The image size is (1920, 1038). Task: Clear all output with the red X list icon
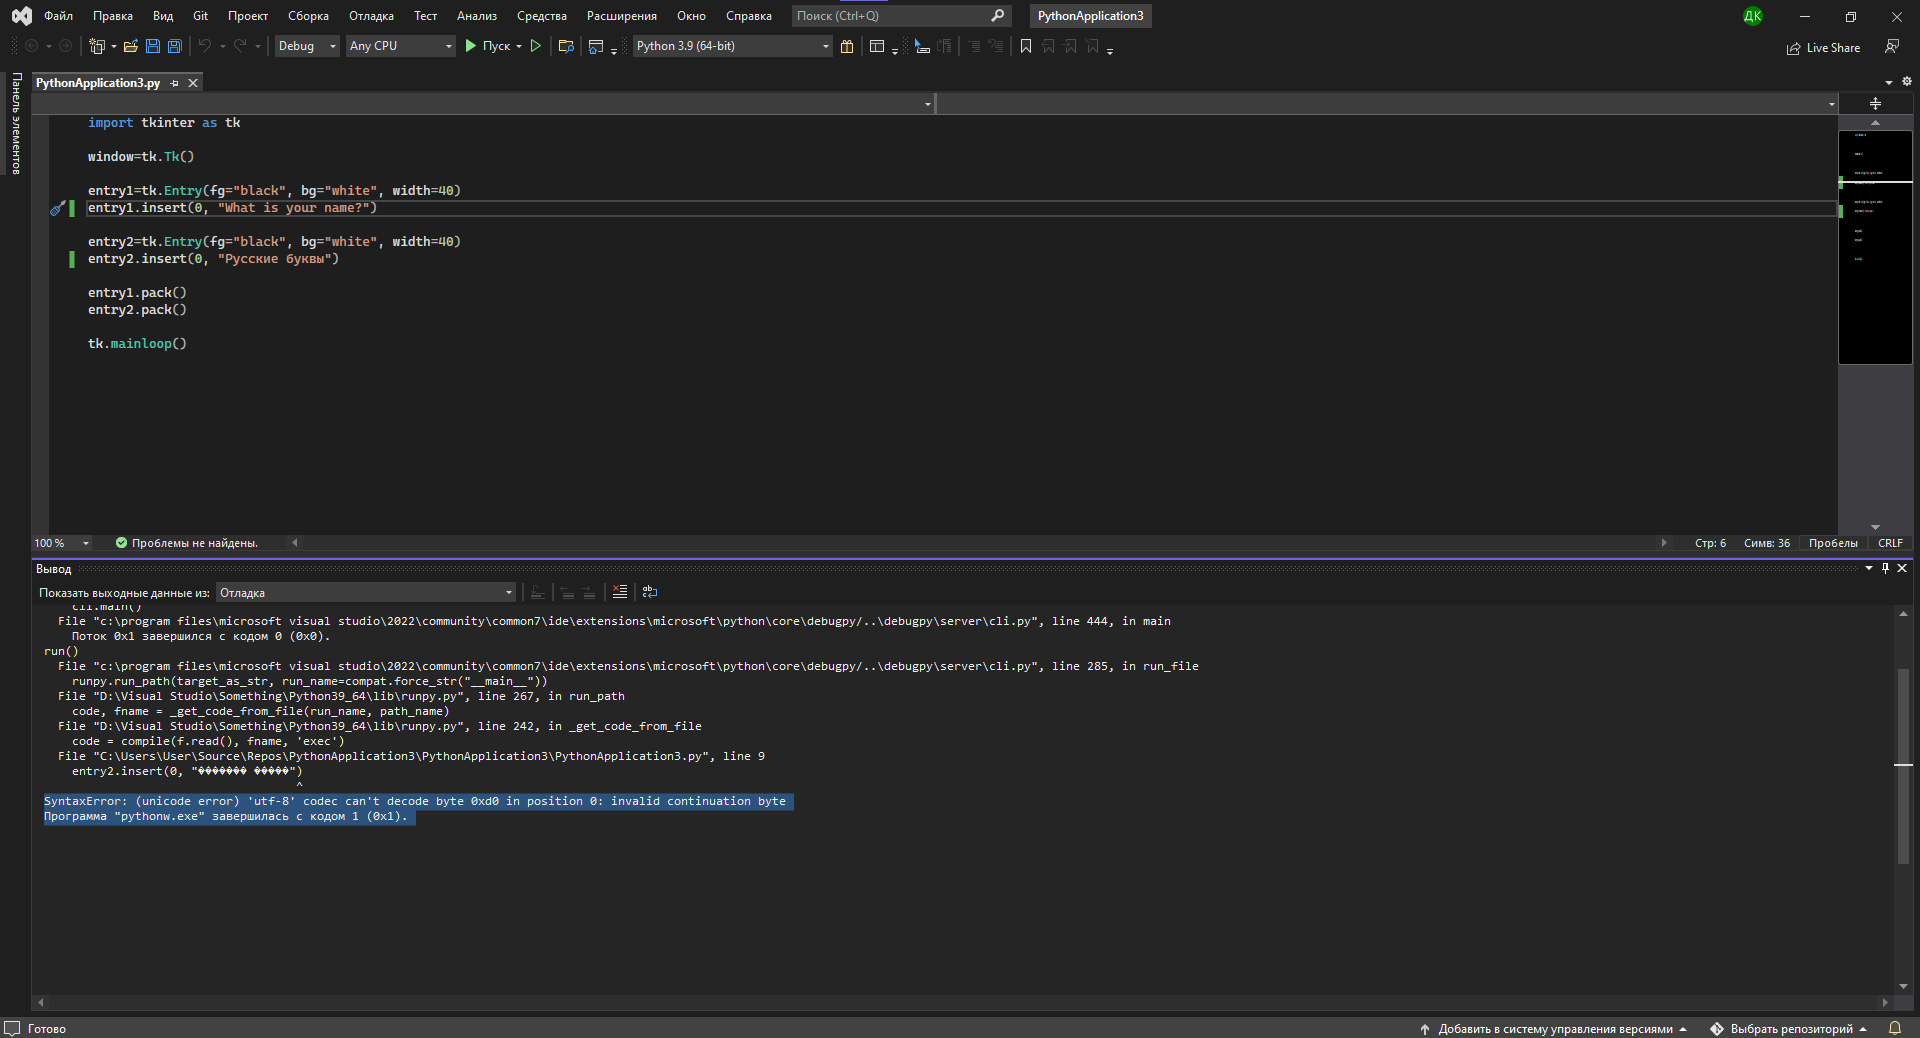(x=620, y=592)
